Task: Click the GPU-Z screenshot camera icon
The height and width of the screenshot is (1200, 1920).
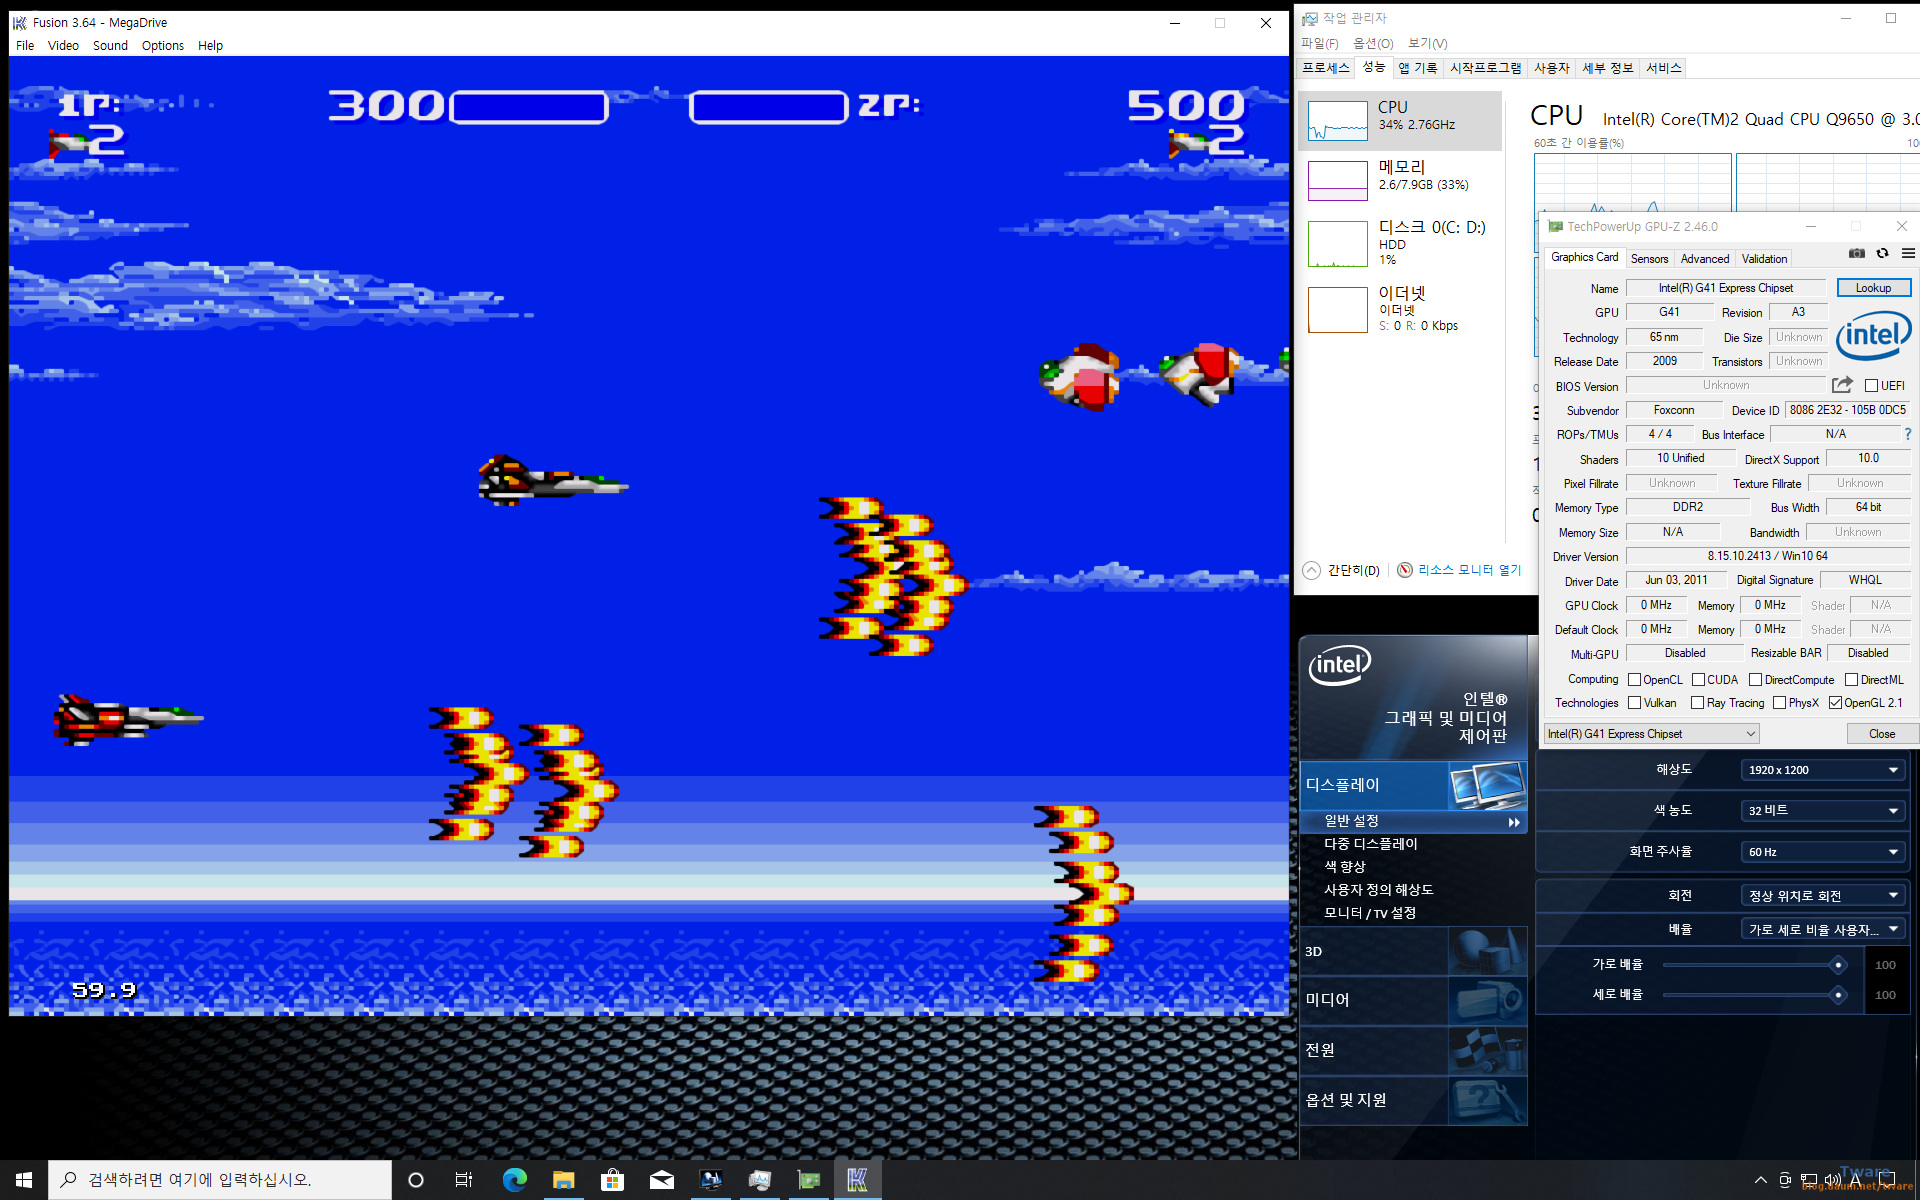Action: [1856, 254]
